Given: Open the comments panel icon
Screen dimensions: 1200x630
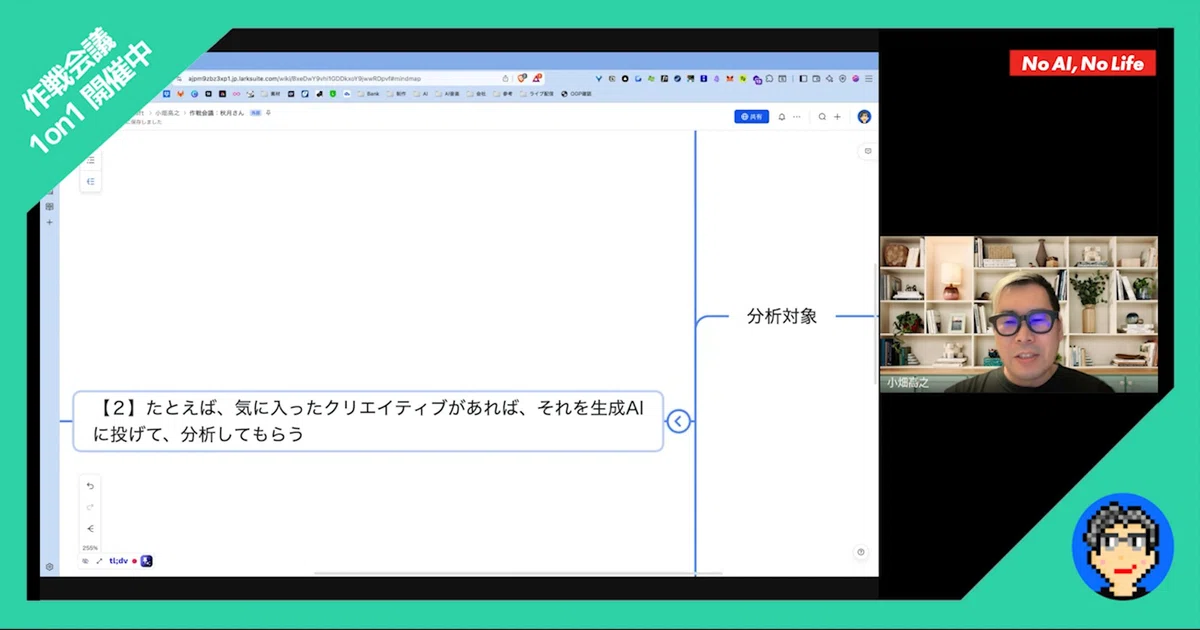Looking at the screenshot, I should click(867, 151).
